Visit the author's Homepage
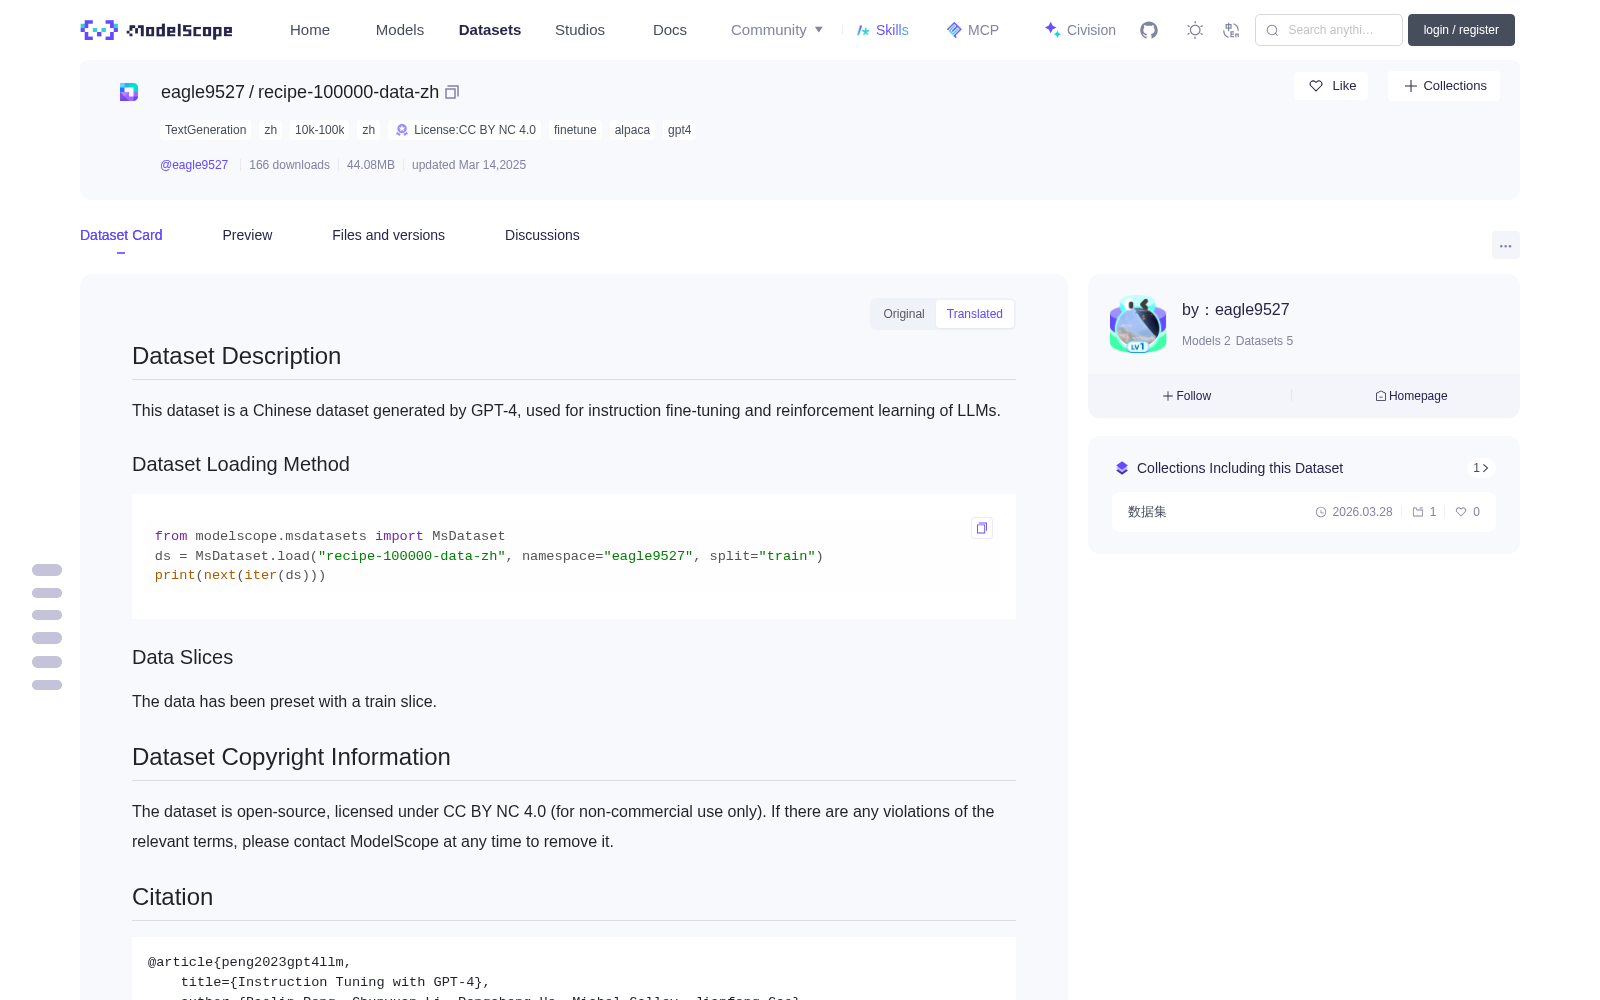This screenshot has height=1000, width=1600. pyautogui.click(x=1411, y=396)
